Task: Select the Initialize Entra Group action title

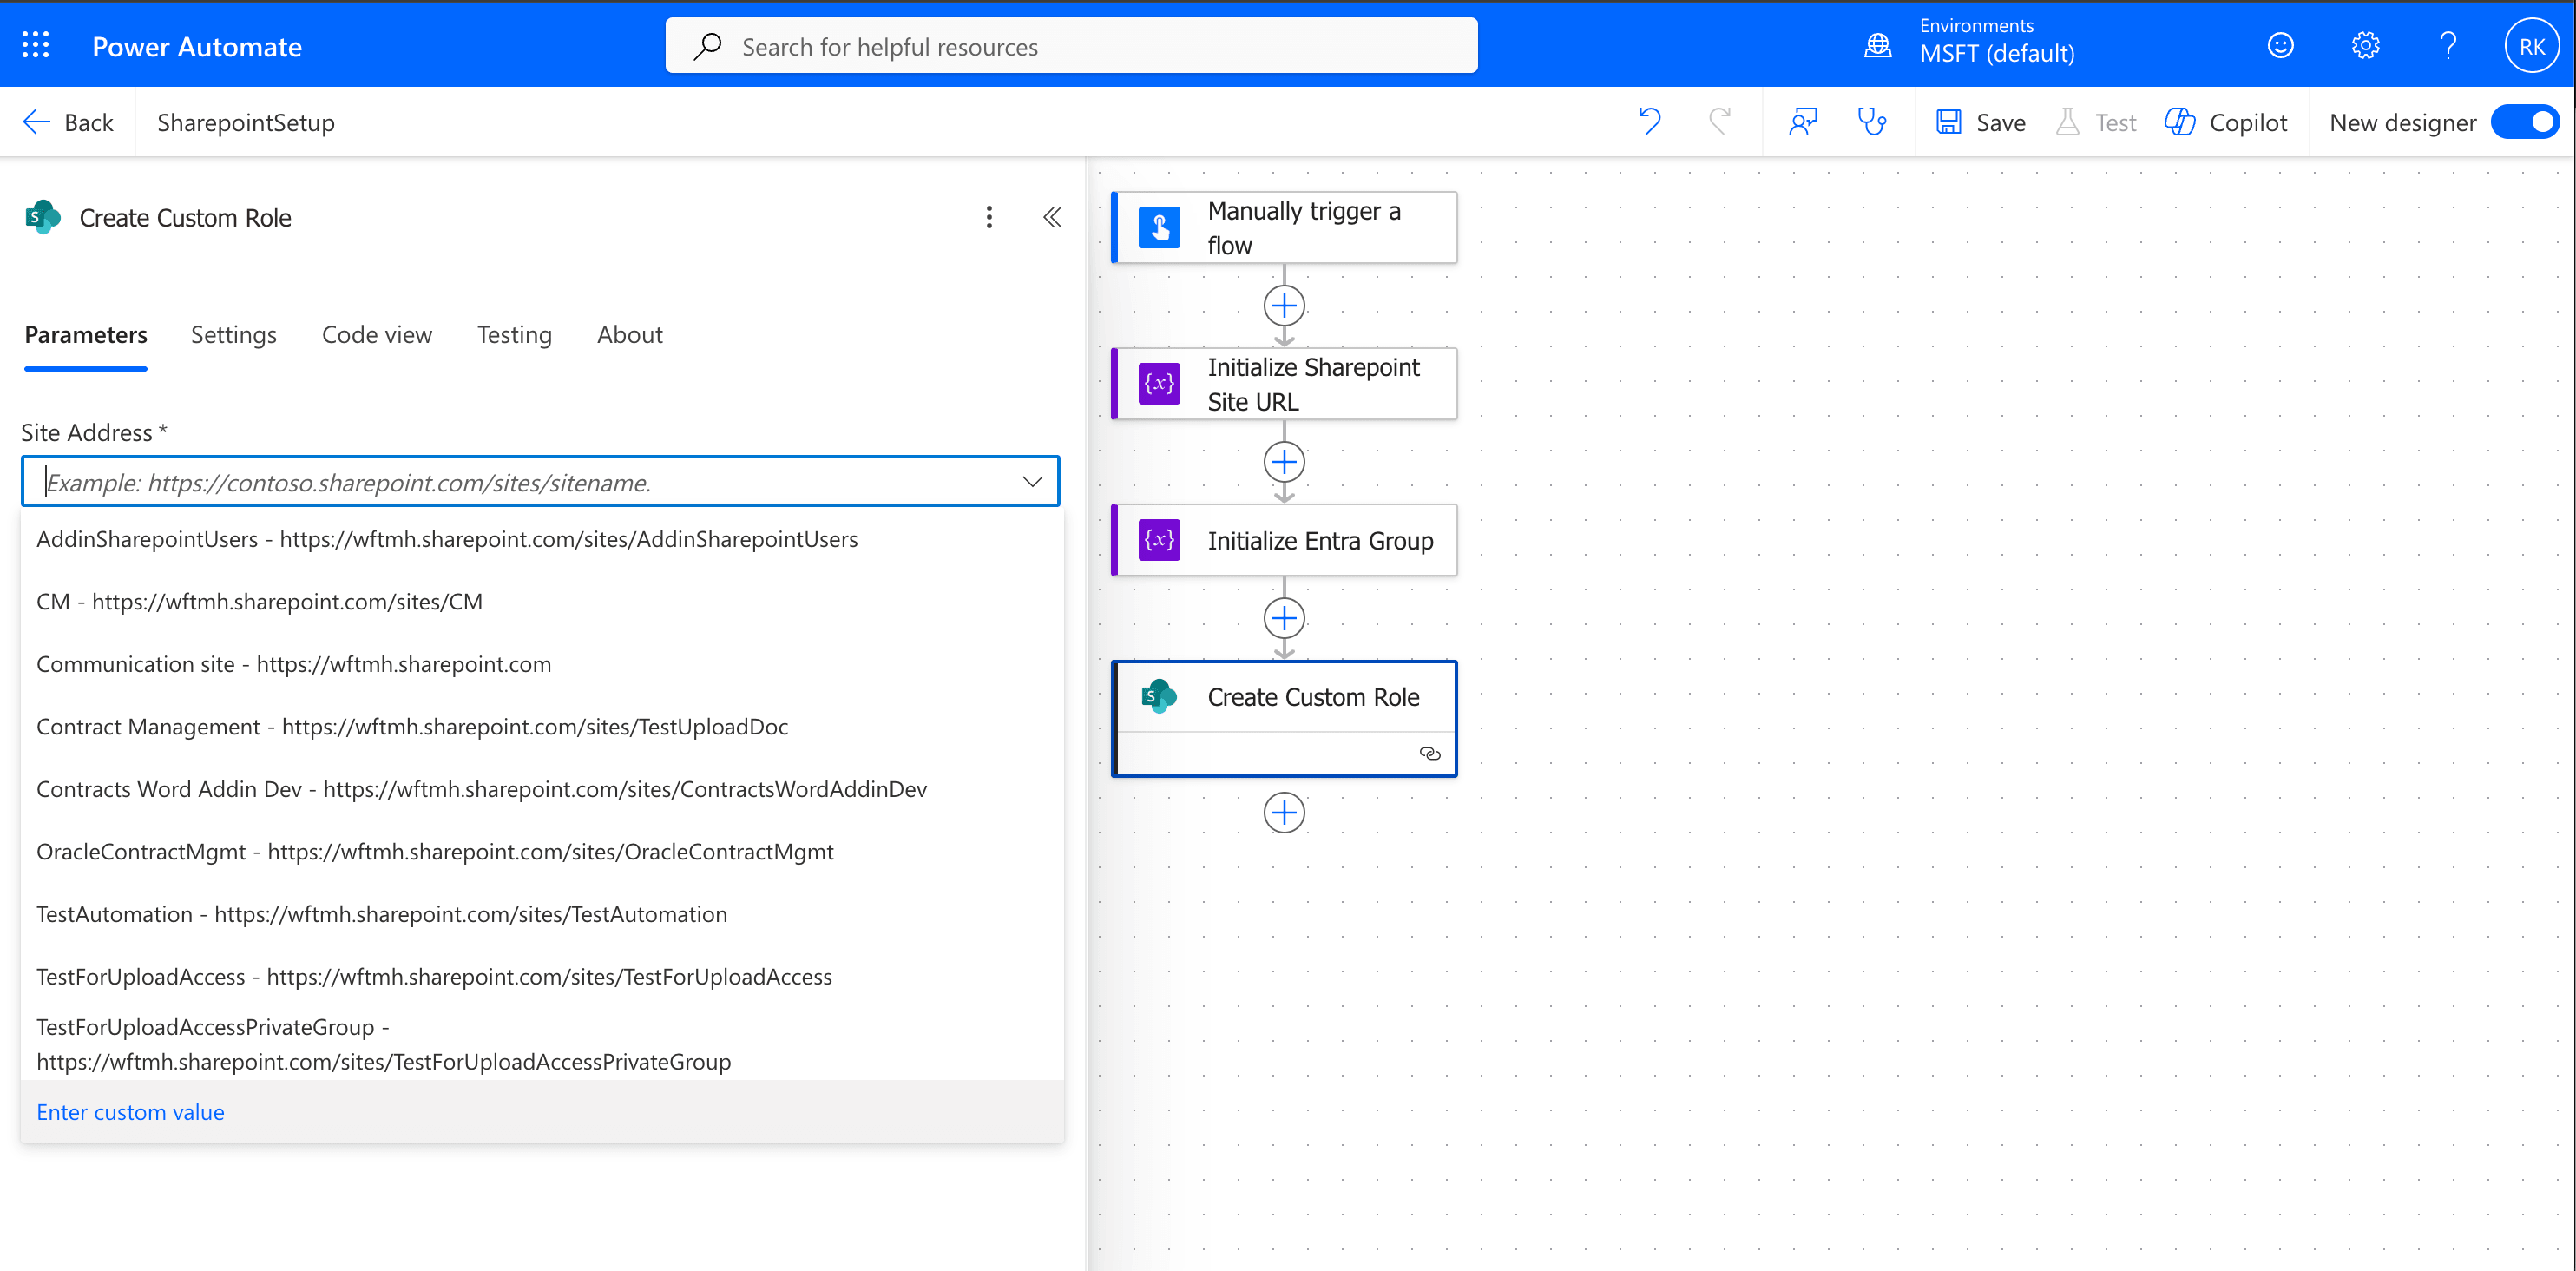Action: coord(1320,541)
